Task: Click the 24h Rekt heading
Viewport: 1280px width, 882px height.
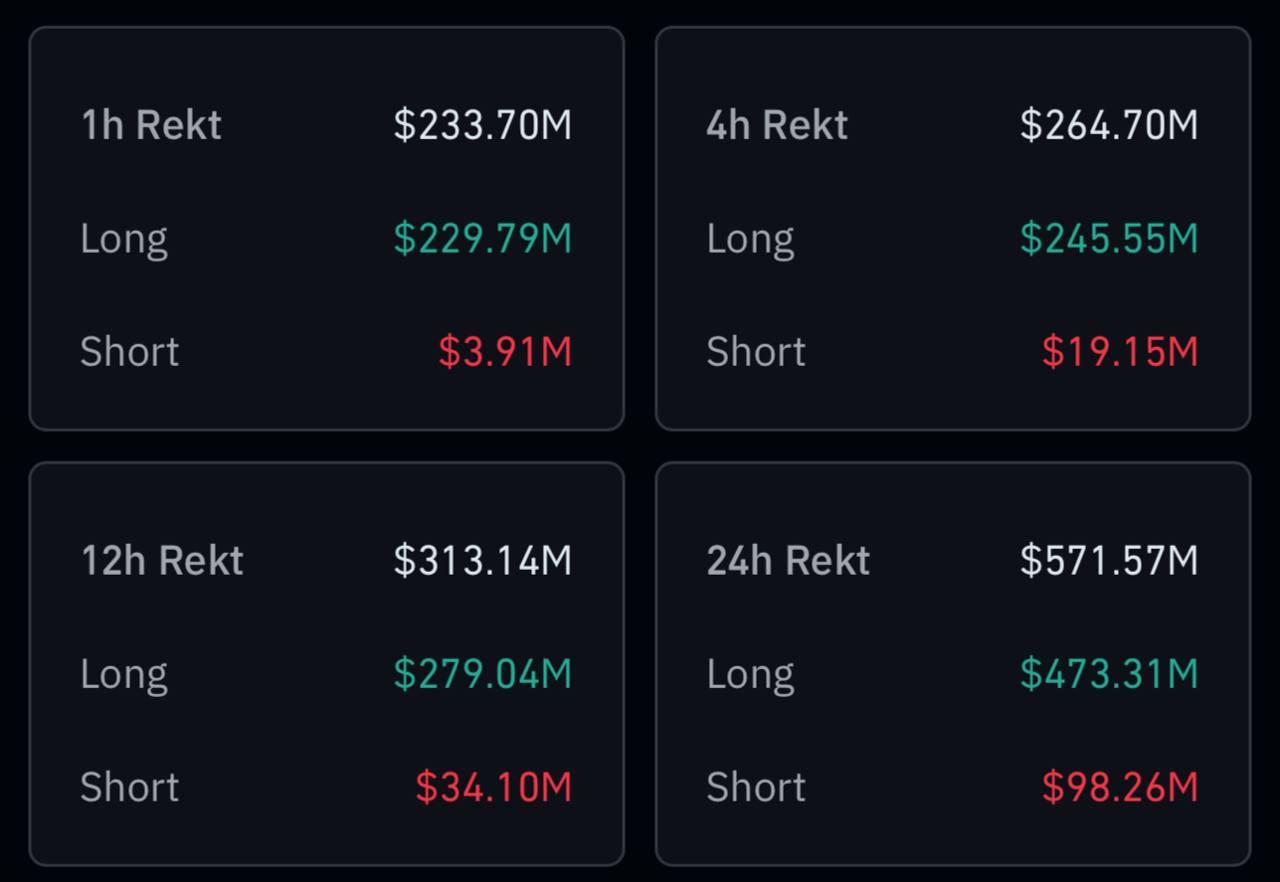Action: click(x=788, y=560)
